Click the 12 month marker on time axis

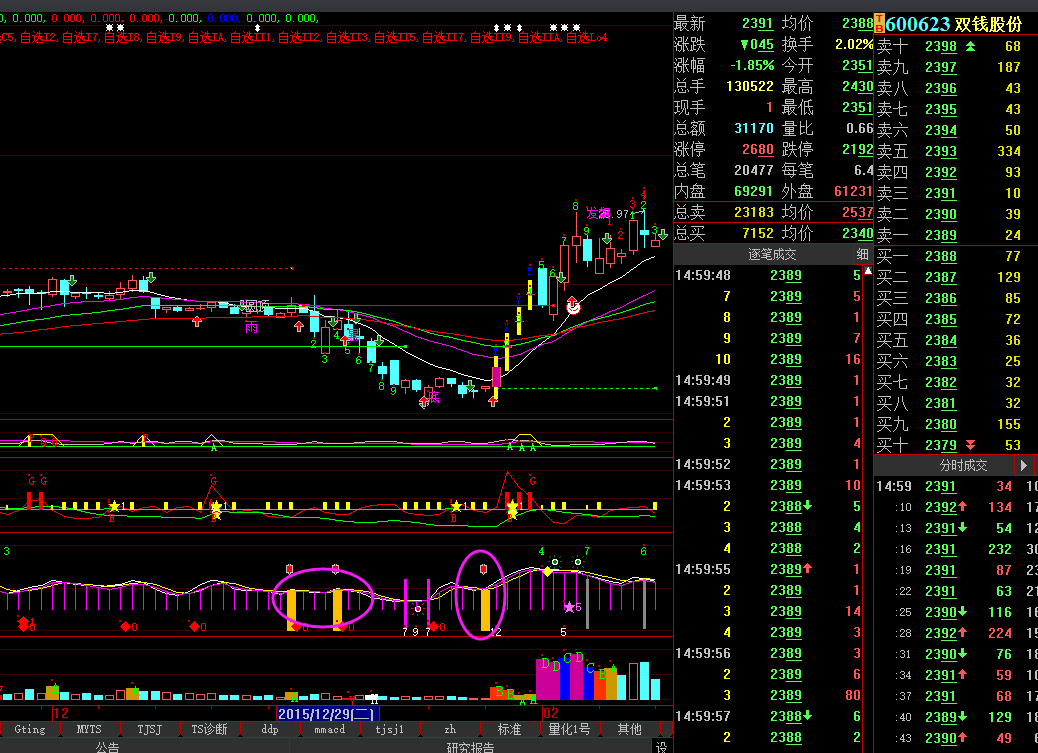[60, 713]
